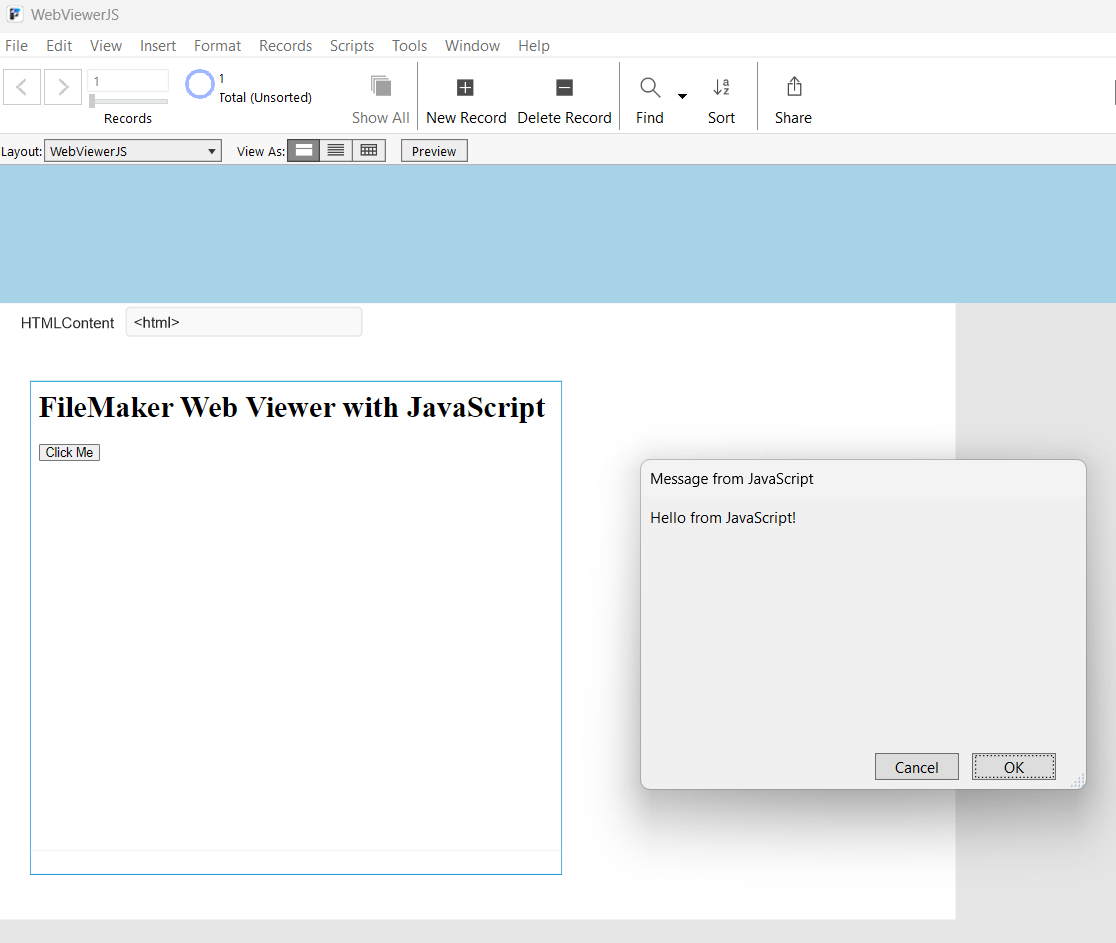This screenshot has height=943, width=1116.
Task: Click the HTMLContent field
Action: [x=244, y=322]
